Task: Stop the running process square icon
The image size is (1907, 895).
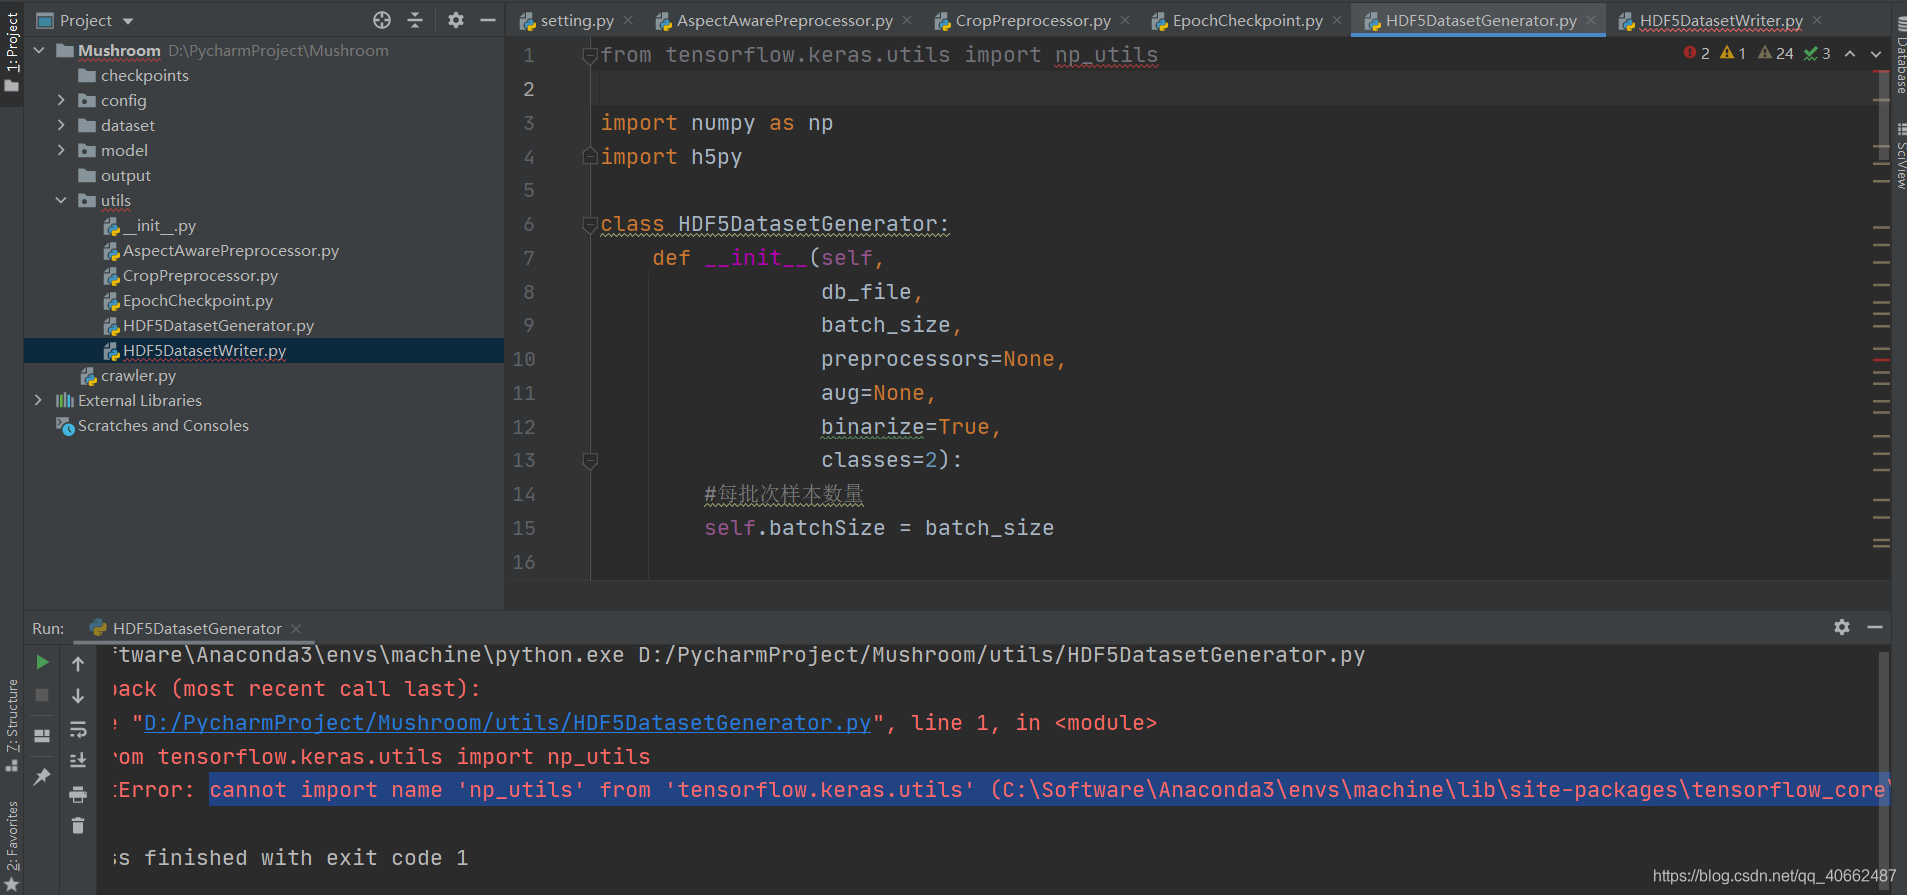Action: coord(42,695)
